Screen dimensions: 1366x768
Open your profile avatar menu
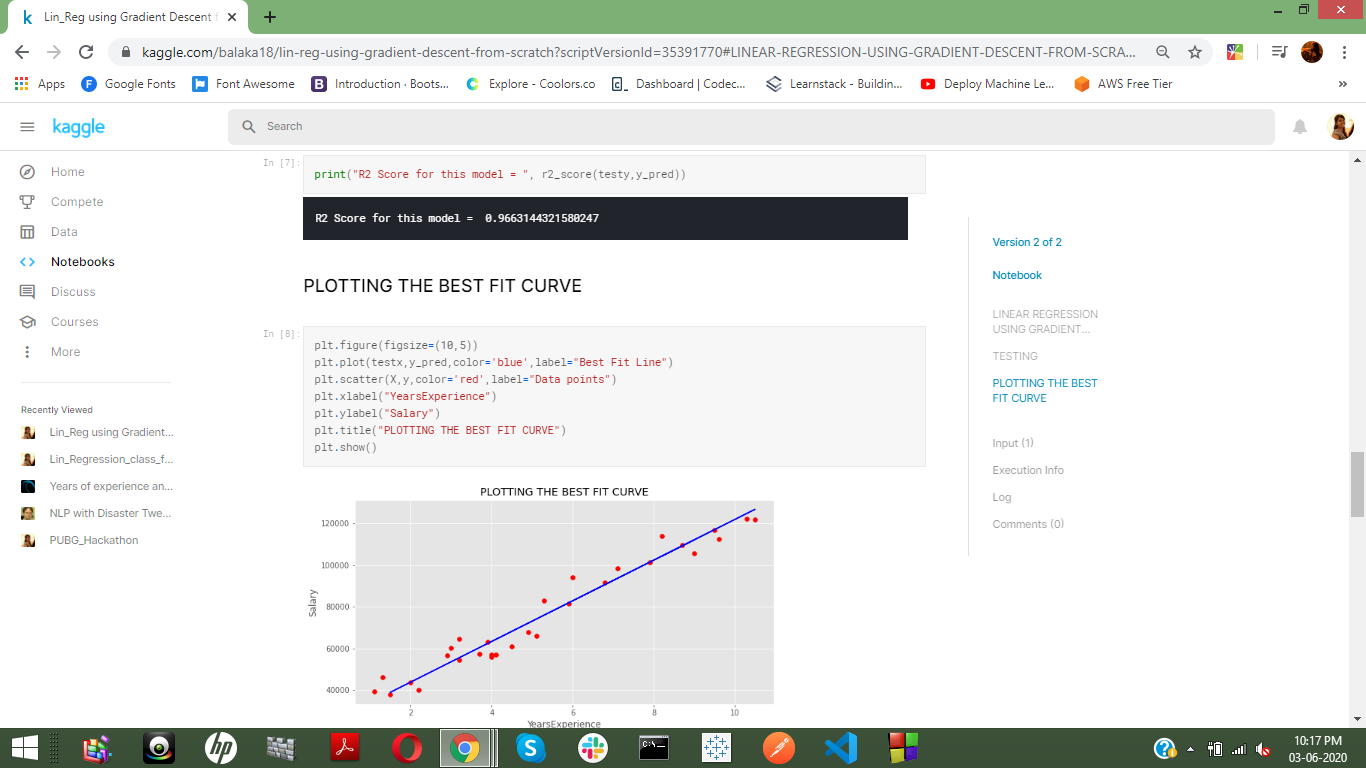click(x=1341, y=126)
